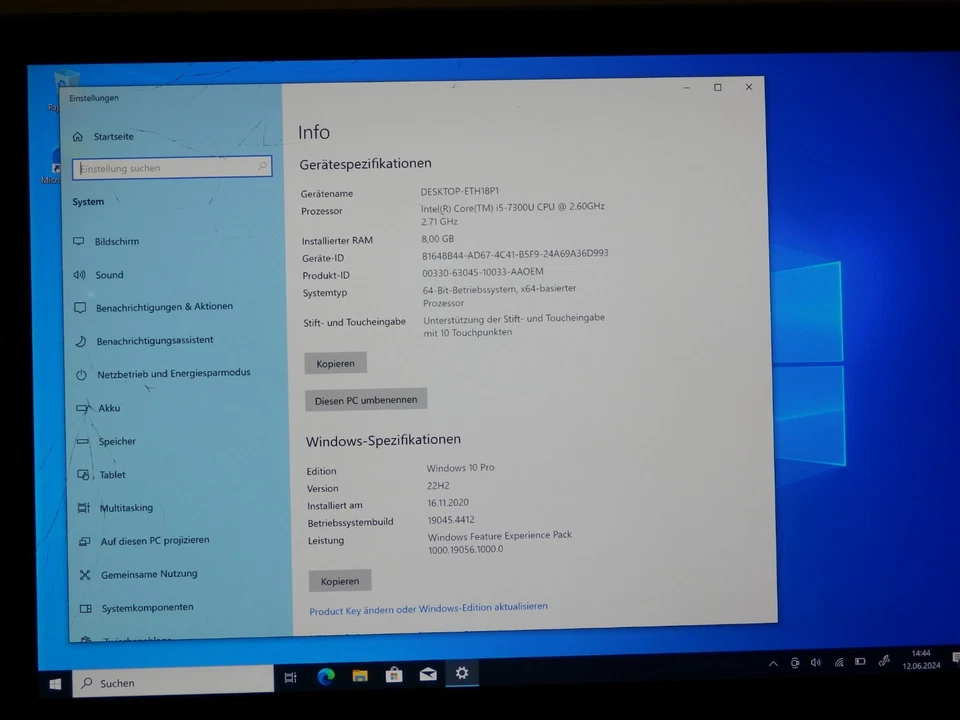The image size is (960, 720).
Task: Open Gemeinsame Nutzung sharing settings
Action: pos(148,574)
